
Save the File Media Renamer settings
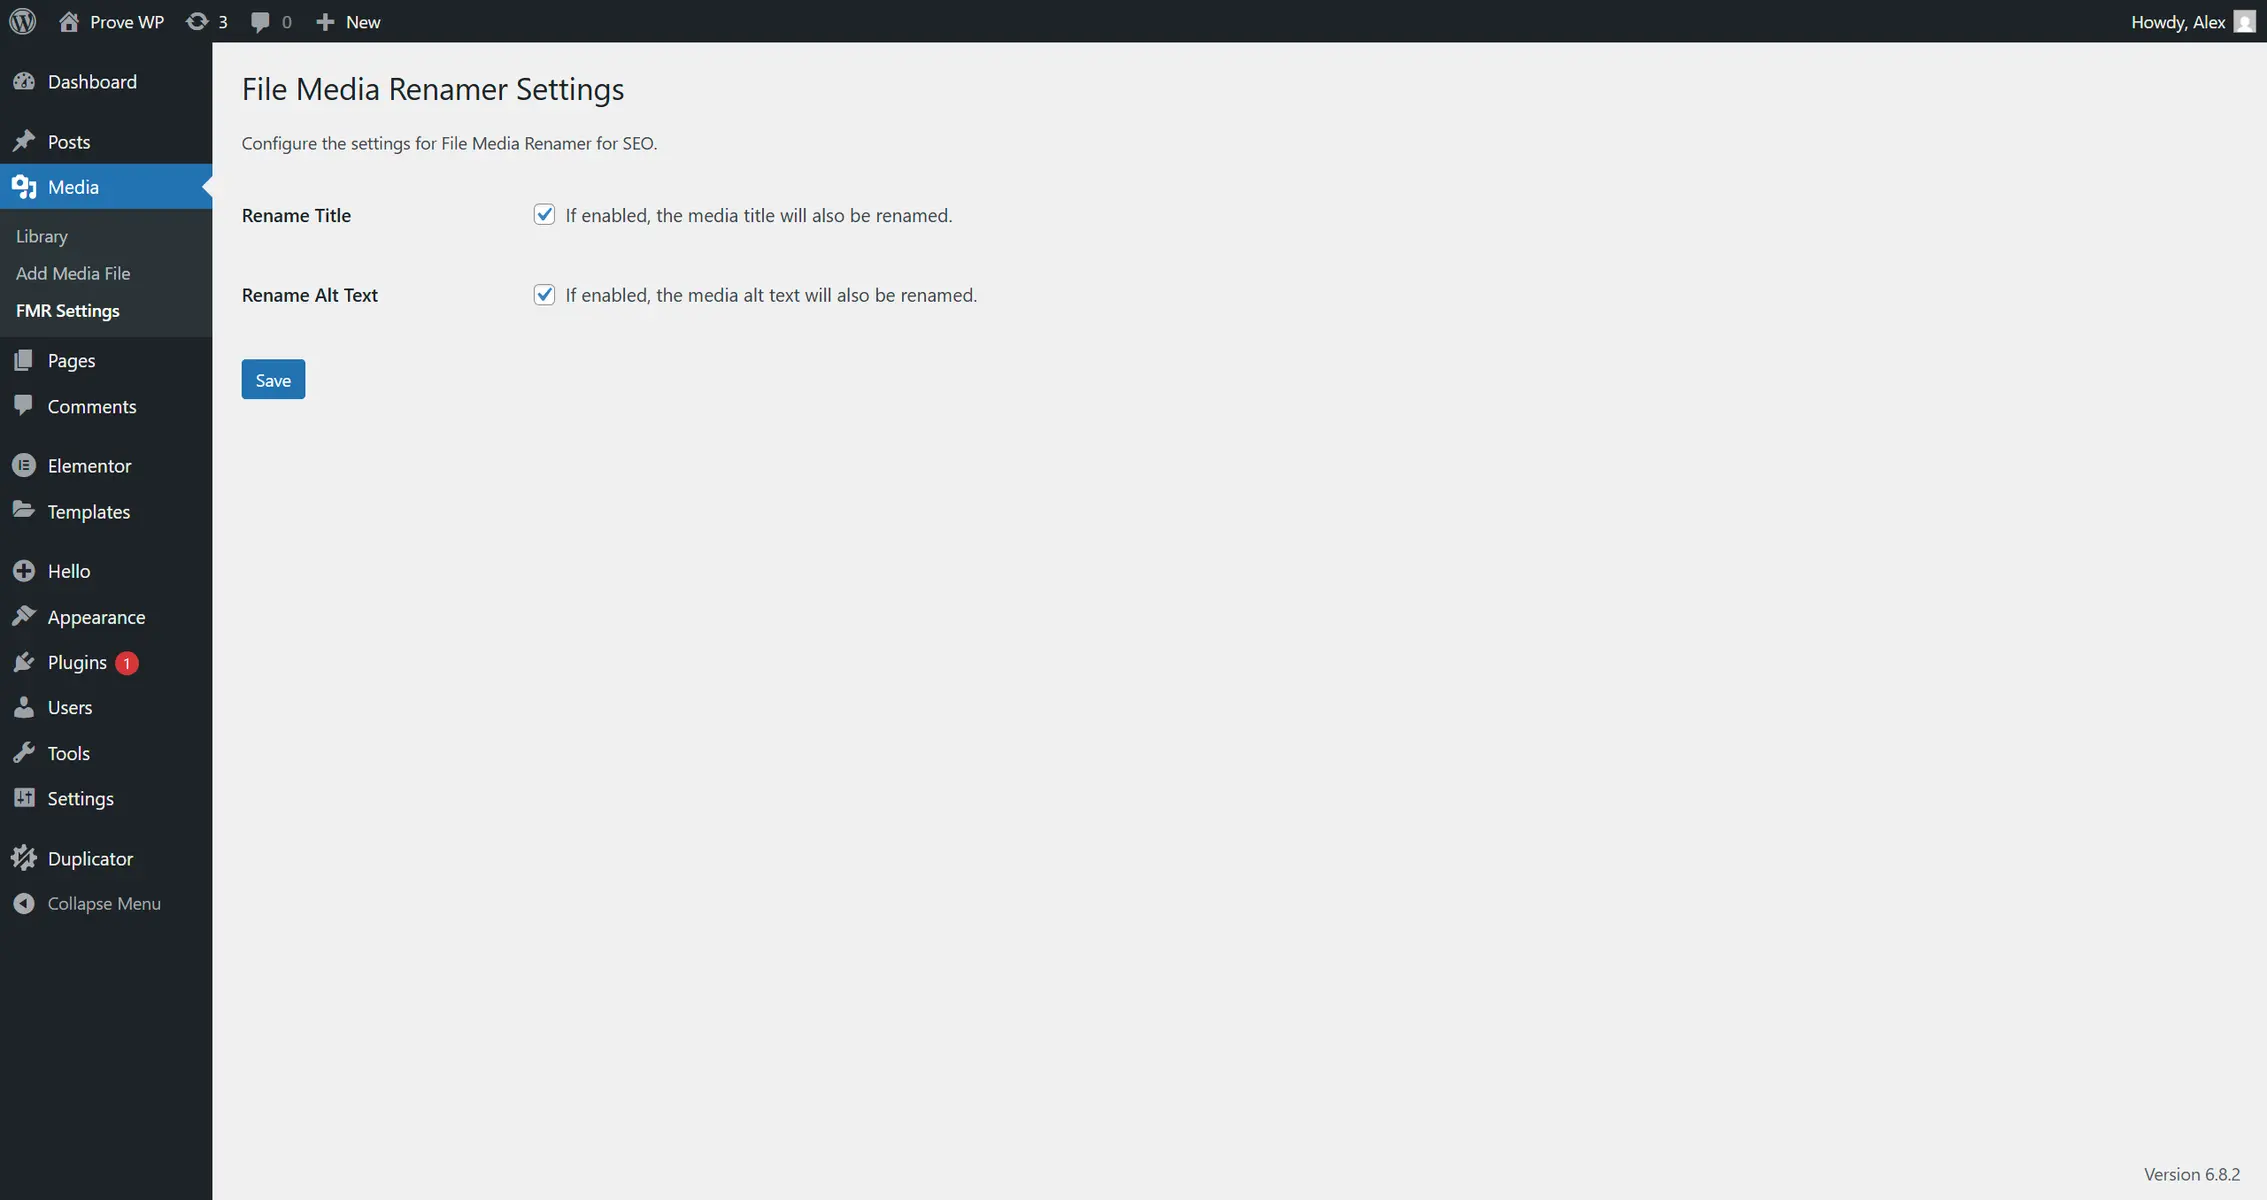(x=272, y=379)
